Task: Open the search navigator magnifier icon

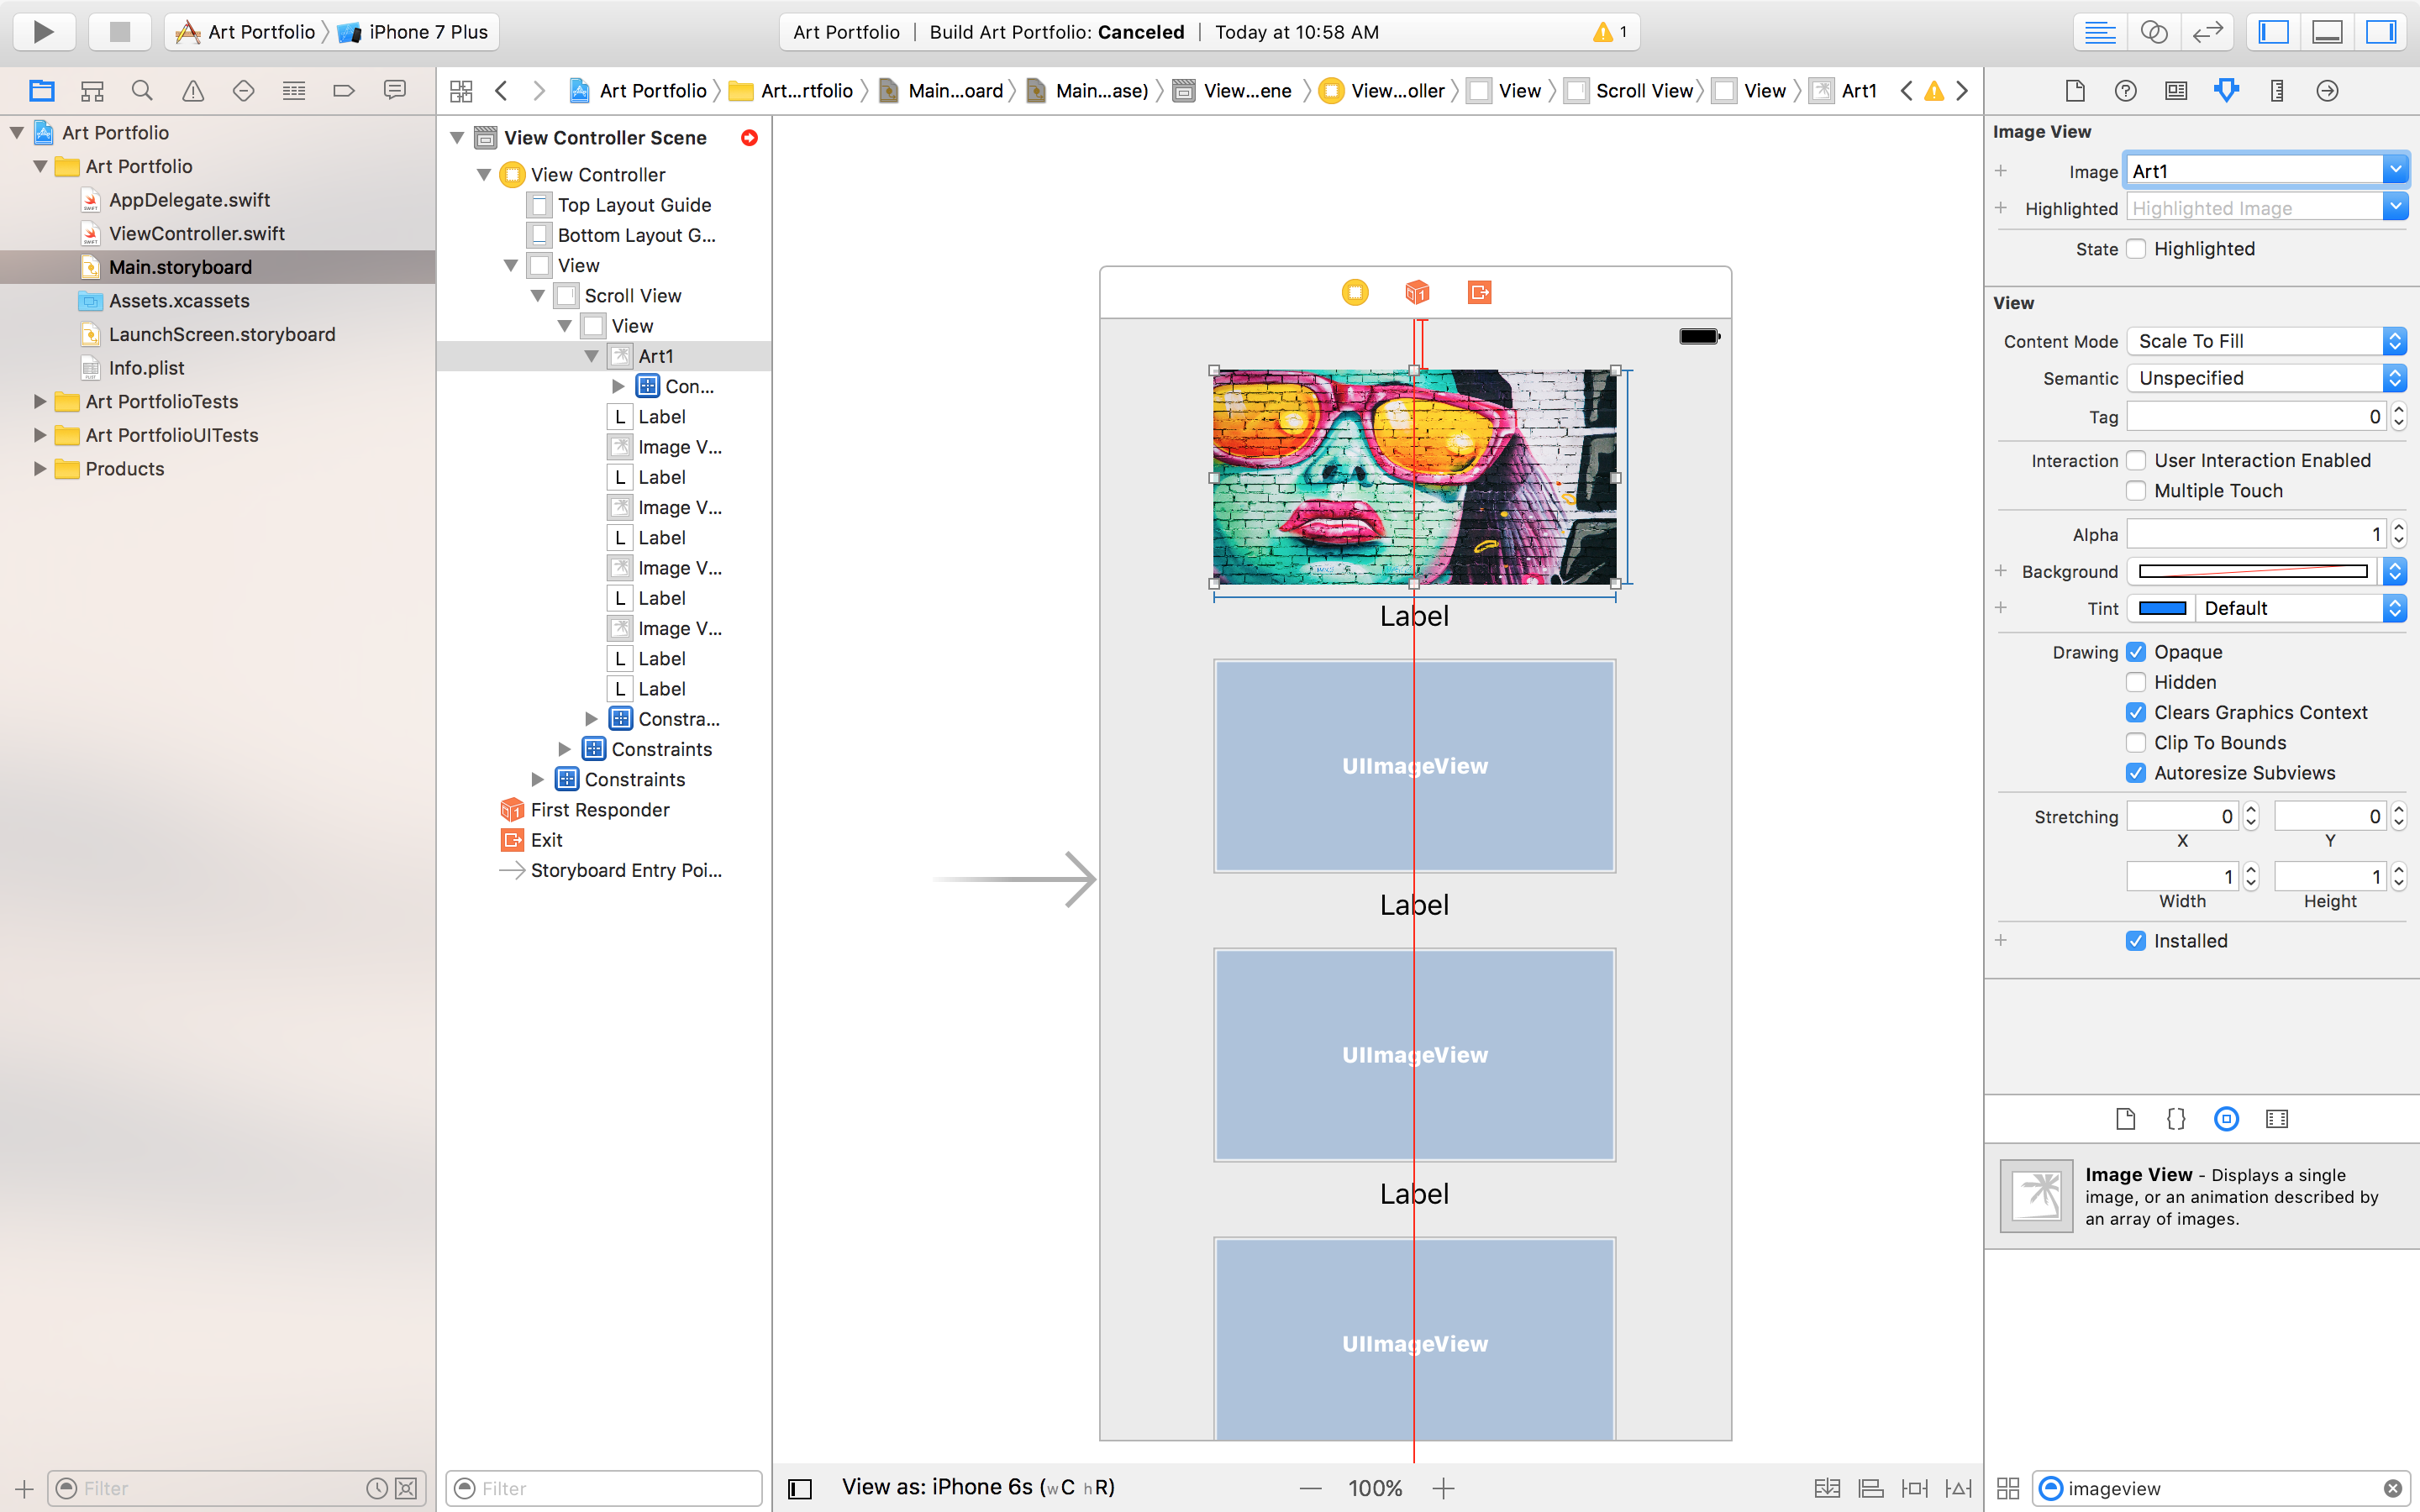Action: [142, 90]
